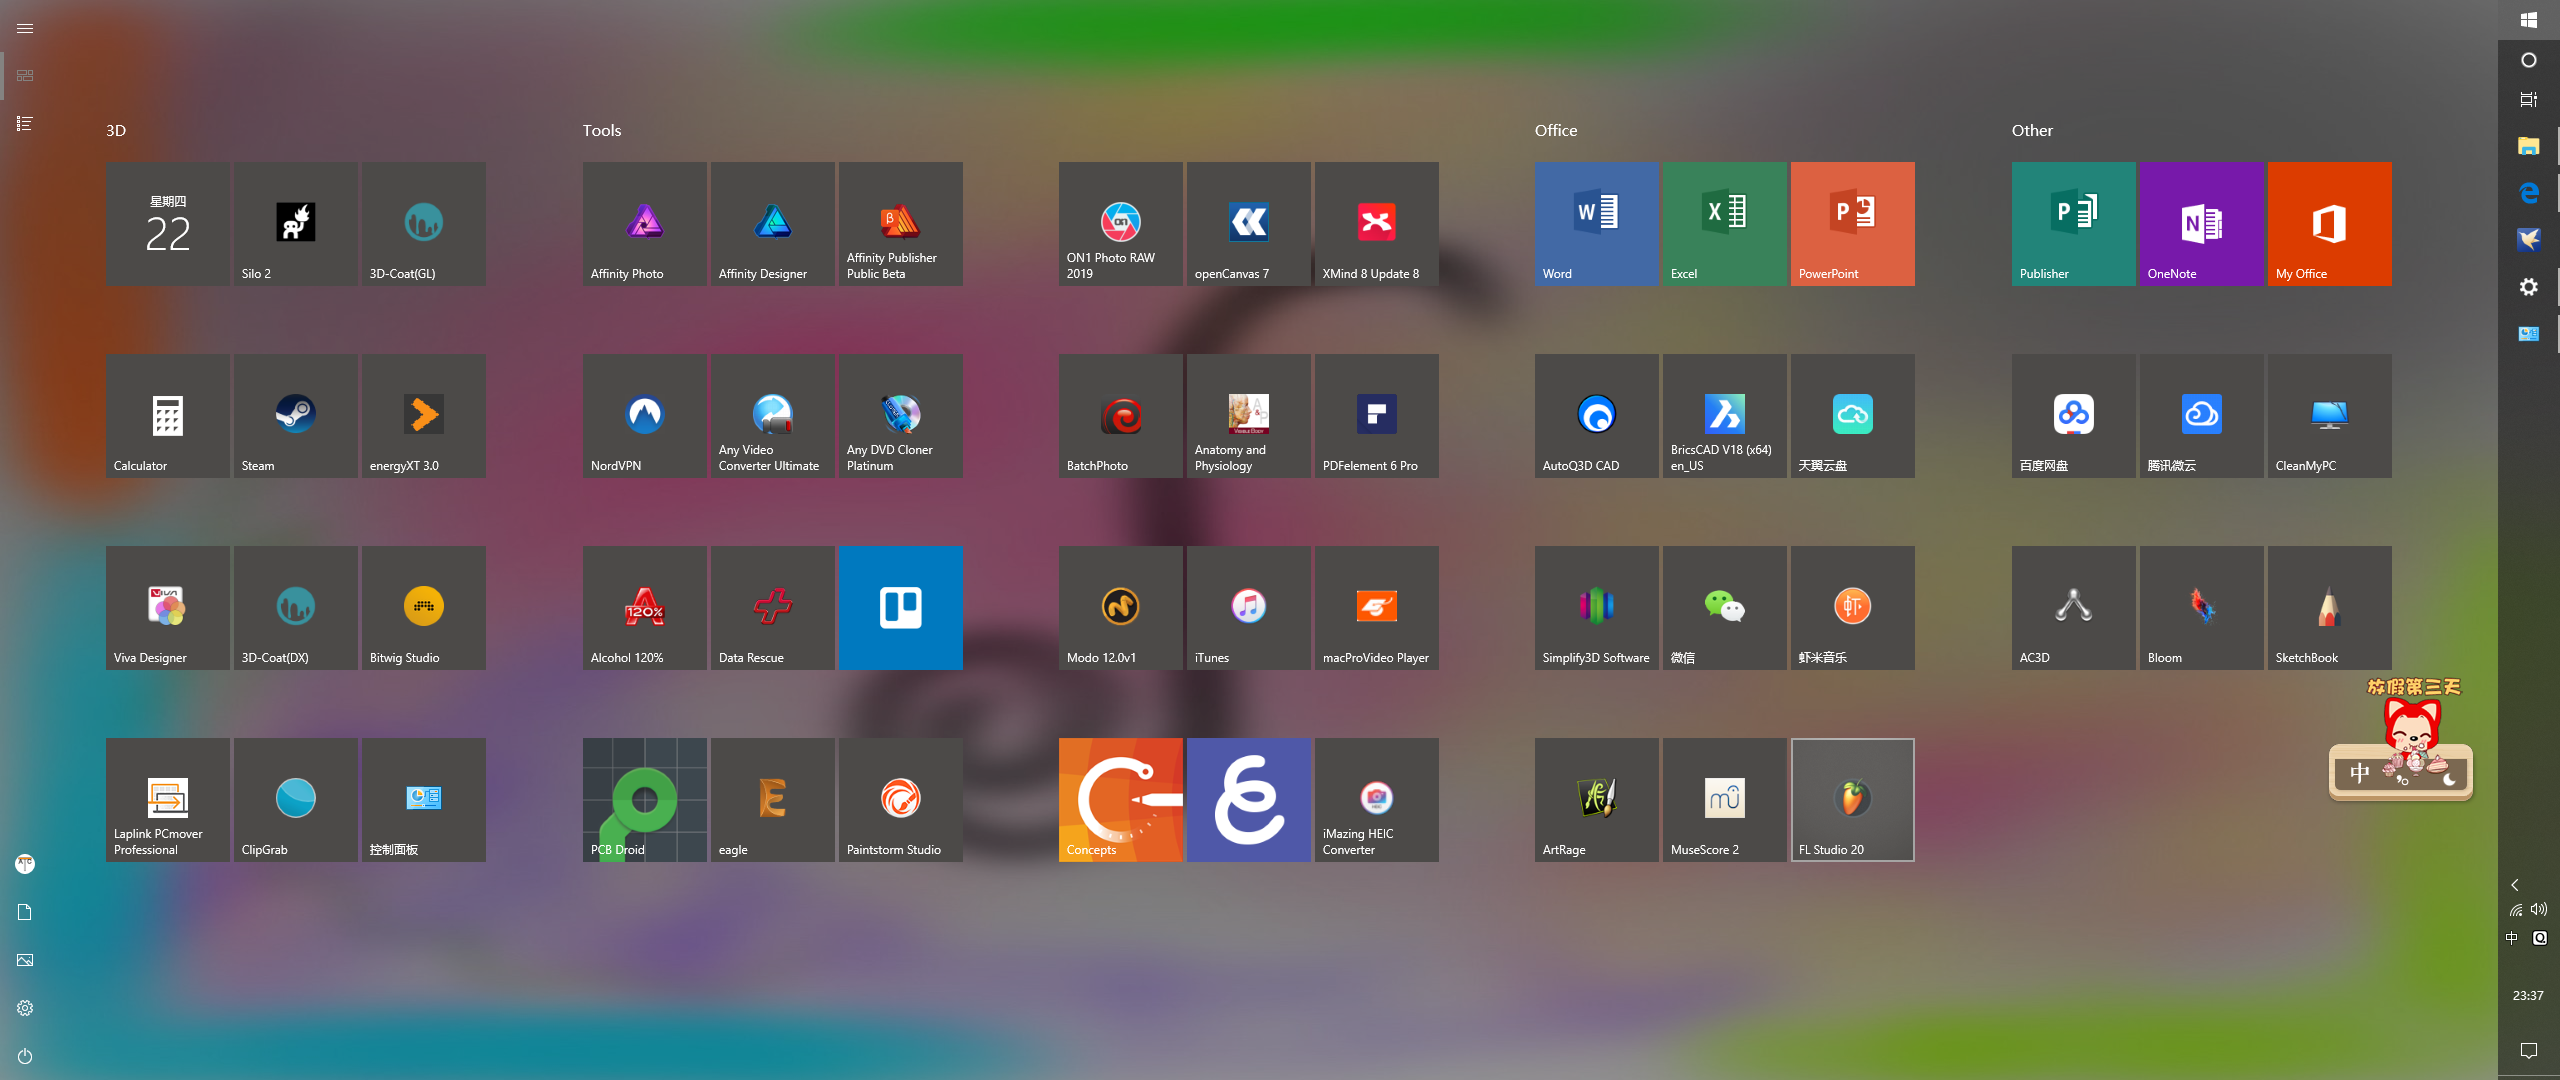Open MuseScore 2 tile
This screenshot has width=2560, height=1080.
(x=1724, y=800)
